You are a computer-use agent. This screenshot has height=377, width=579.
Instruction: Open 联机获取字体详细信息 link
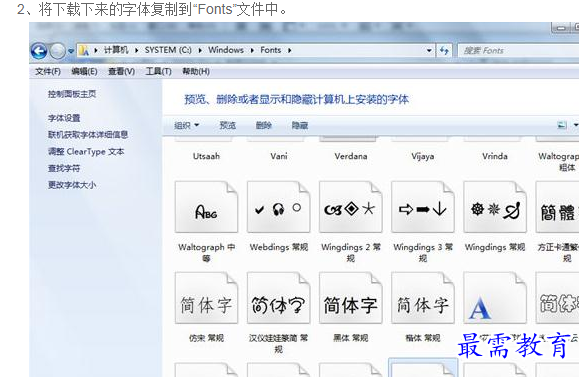click(88, 135)
